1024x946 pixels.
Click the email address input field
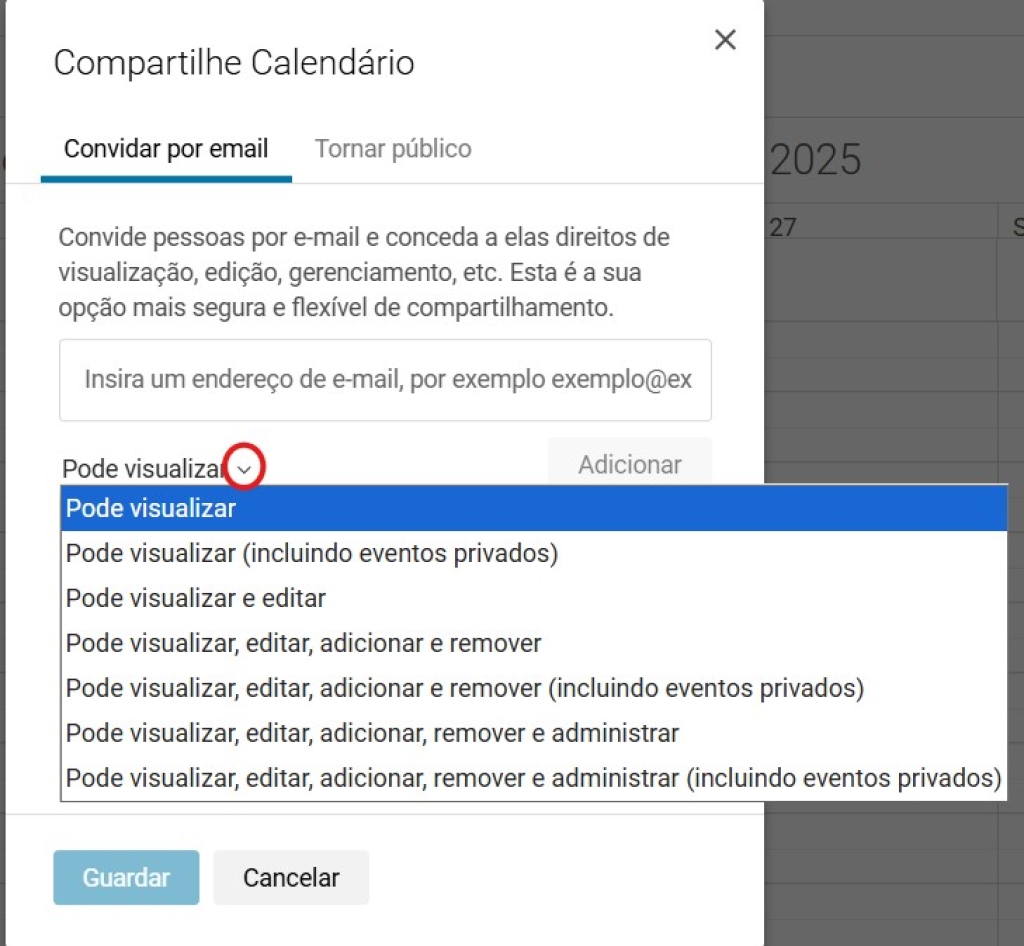[x=385, y=380]
